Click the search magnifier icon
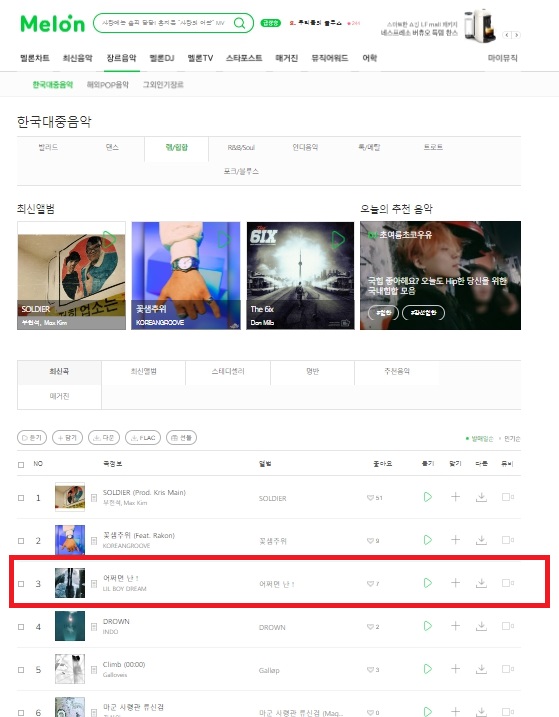Screen dimensions: 559x717 click(239, 23)
